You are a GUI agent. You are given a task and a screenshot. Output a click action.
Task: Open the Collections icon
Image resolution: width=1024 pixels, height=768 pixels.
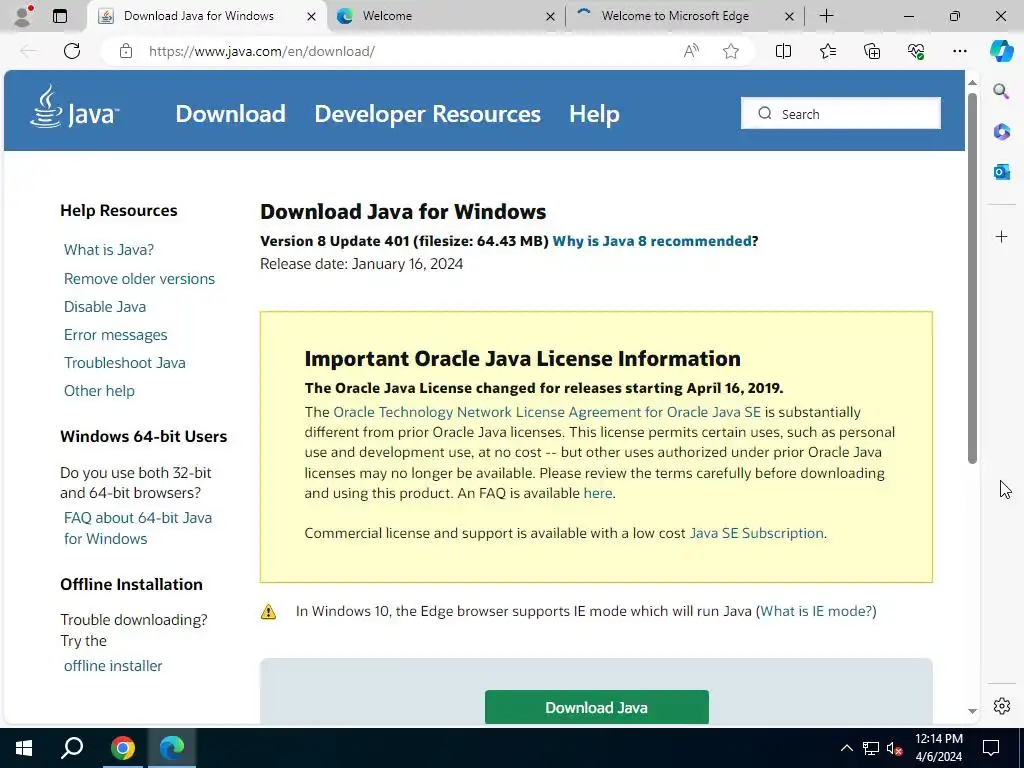[872, 51]
